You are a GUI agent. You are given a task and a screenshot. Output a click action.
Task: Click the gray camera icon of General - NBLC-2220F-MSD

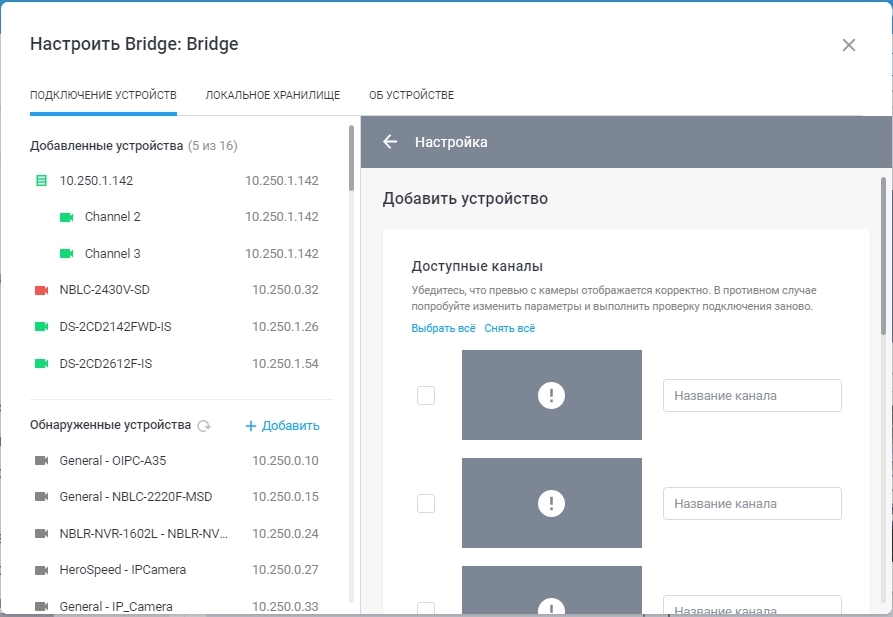click(42, 497)
